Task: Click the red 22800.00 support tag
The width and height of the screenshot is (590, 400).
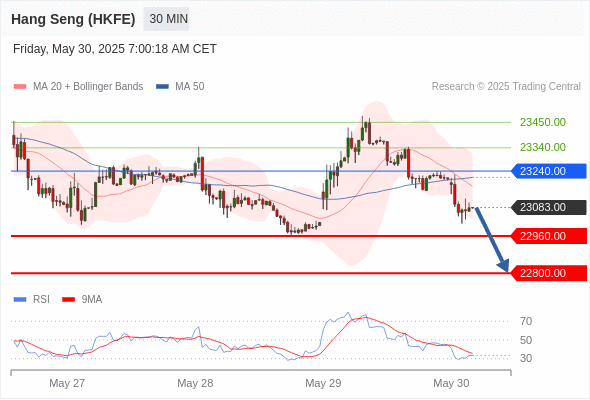Action: point(549,273)
